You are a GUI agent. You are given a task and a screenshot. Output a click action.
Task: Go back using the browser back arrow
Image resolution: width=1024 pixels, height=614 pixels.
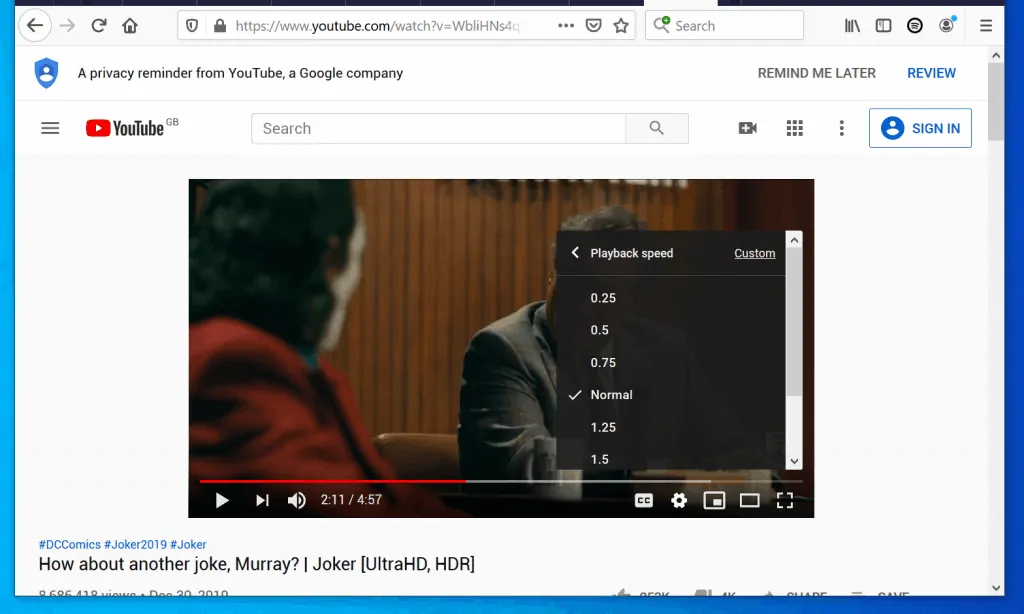tap(35, 25)
